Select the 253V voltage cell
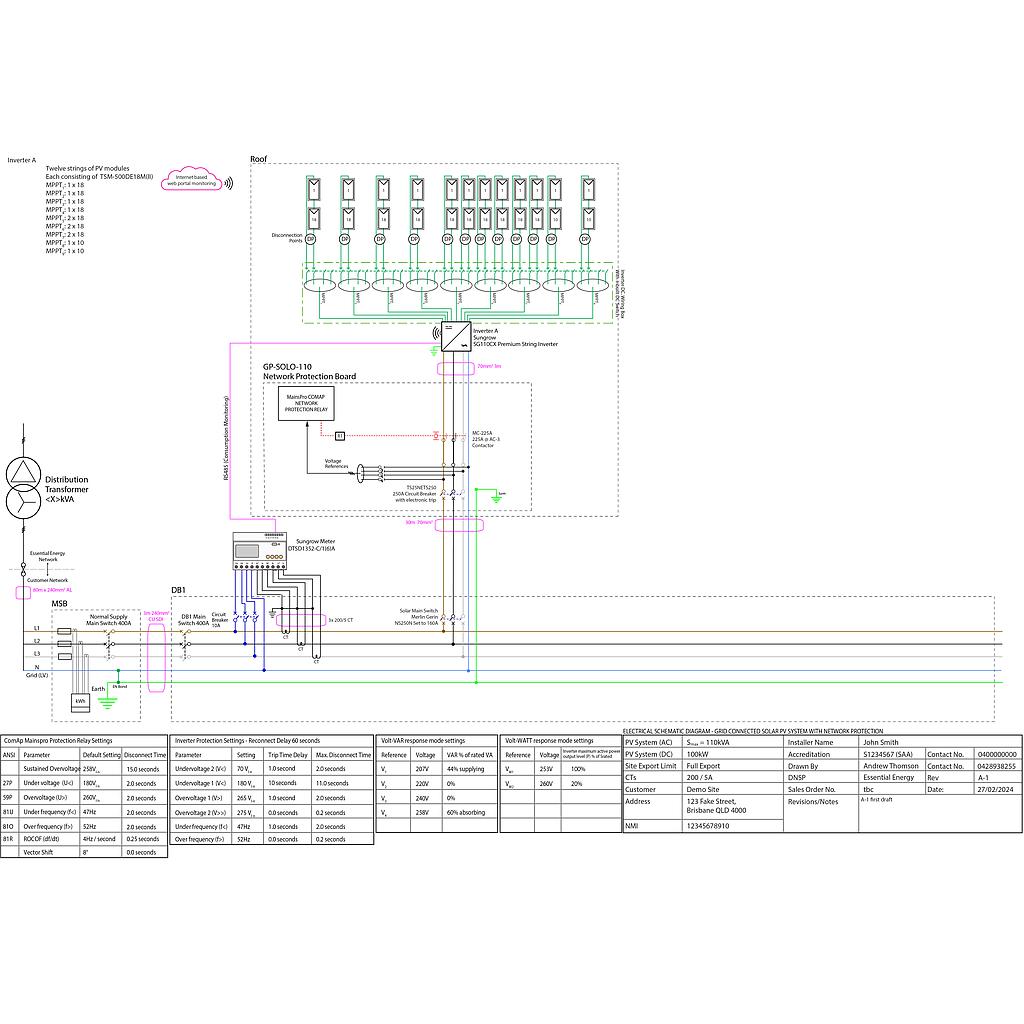1024x1024 pixels. point(547,769)
